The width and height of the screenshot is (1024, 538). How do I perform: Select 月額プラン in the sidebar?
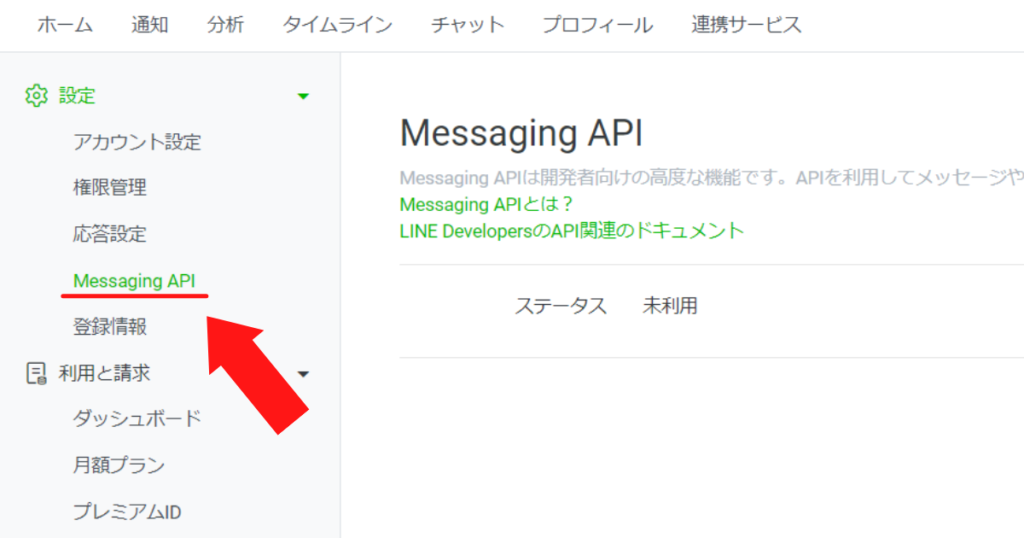tap(119, 466)
